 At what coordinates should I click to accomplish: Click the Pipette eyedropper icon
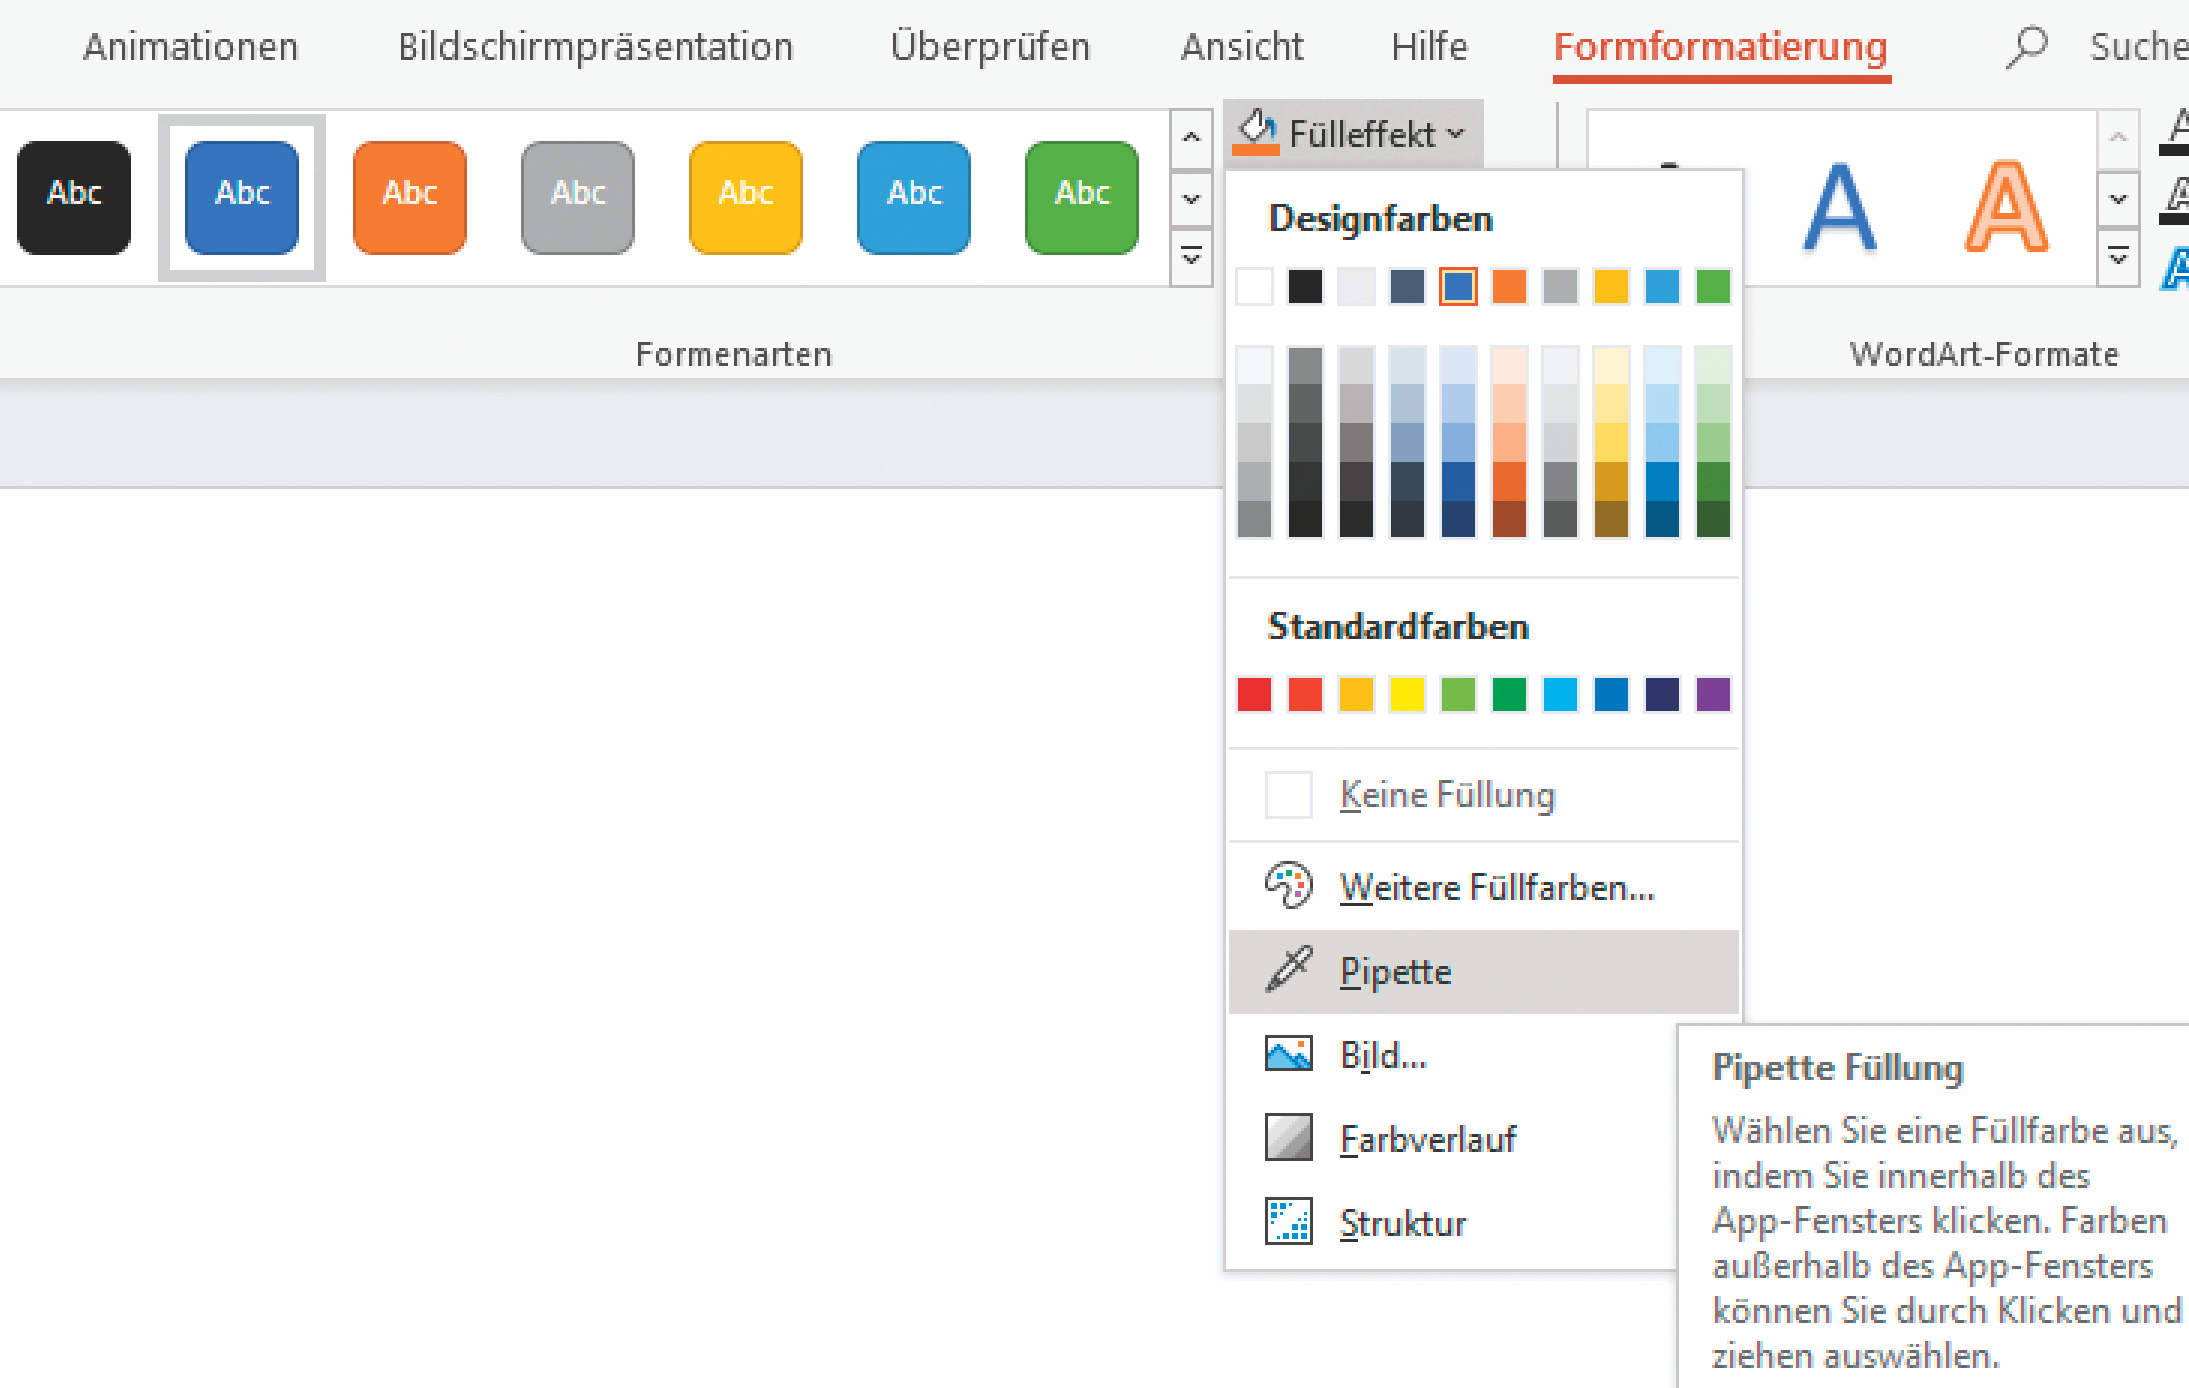(x=1288, y=970)
